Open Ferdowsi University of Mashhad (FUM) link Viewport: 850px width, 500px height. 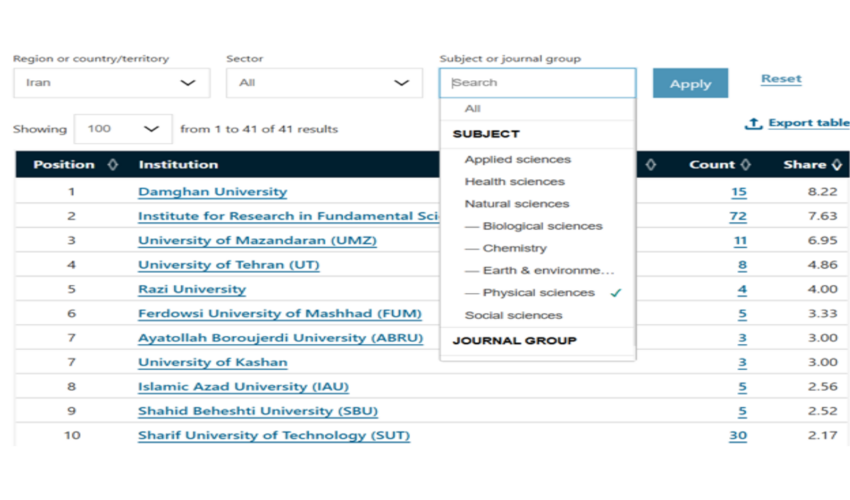click(x=279, y=314)
